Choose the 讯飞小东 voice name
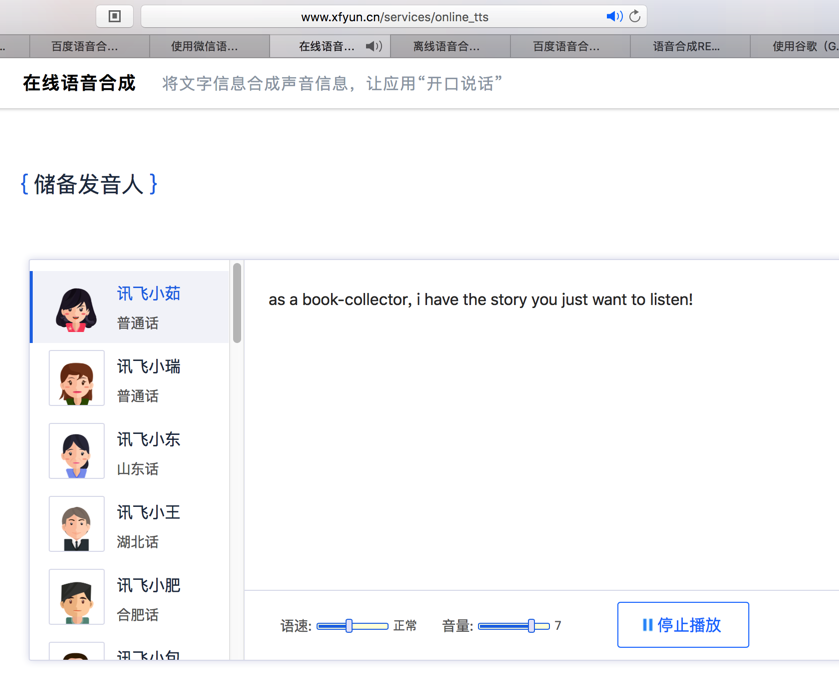 149,439
